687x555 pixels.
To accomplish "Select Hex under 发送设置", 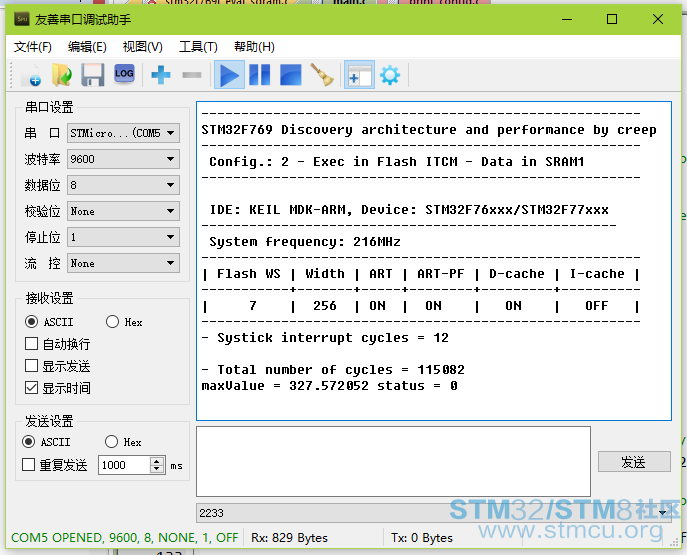I will (x=123, y=442).
